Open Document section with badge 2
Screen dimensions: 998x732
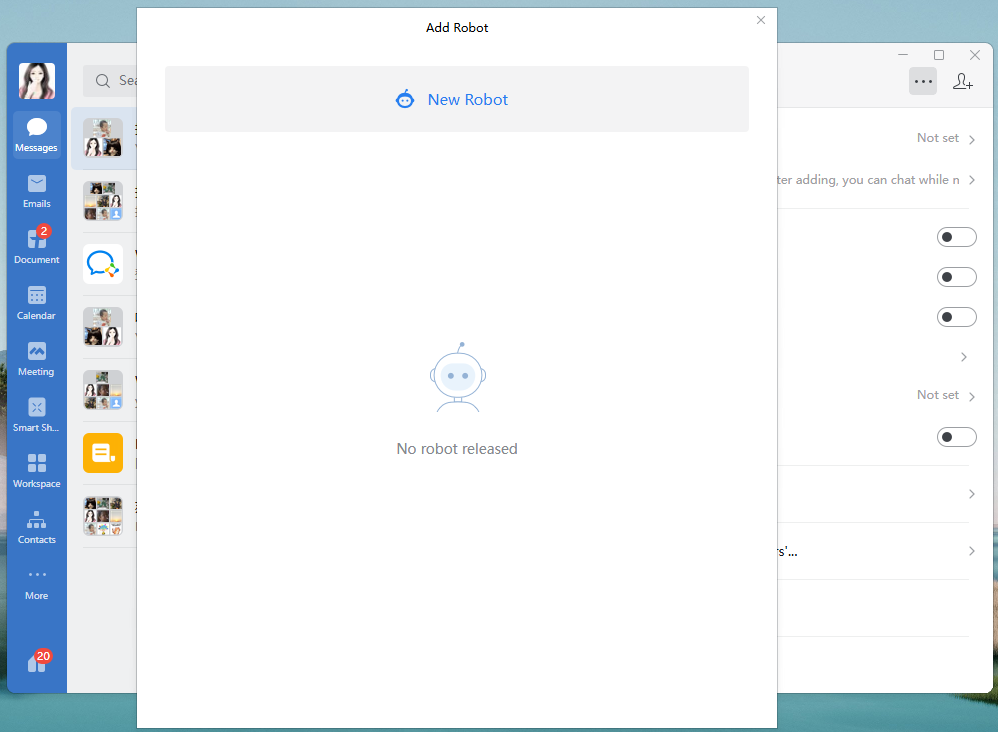pyautogui.click(x=36, y=246)
